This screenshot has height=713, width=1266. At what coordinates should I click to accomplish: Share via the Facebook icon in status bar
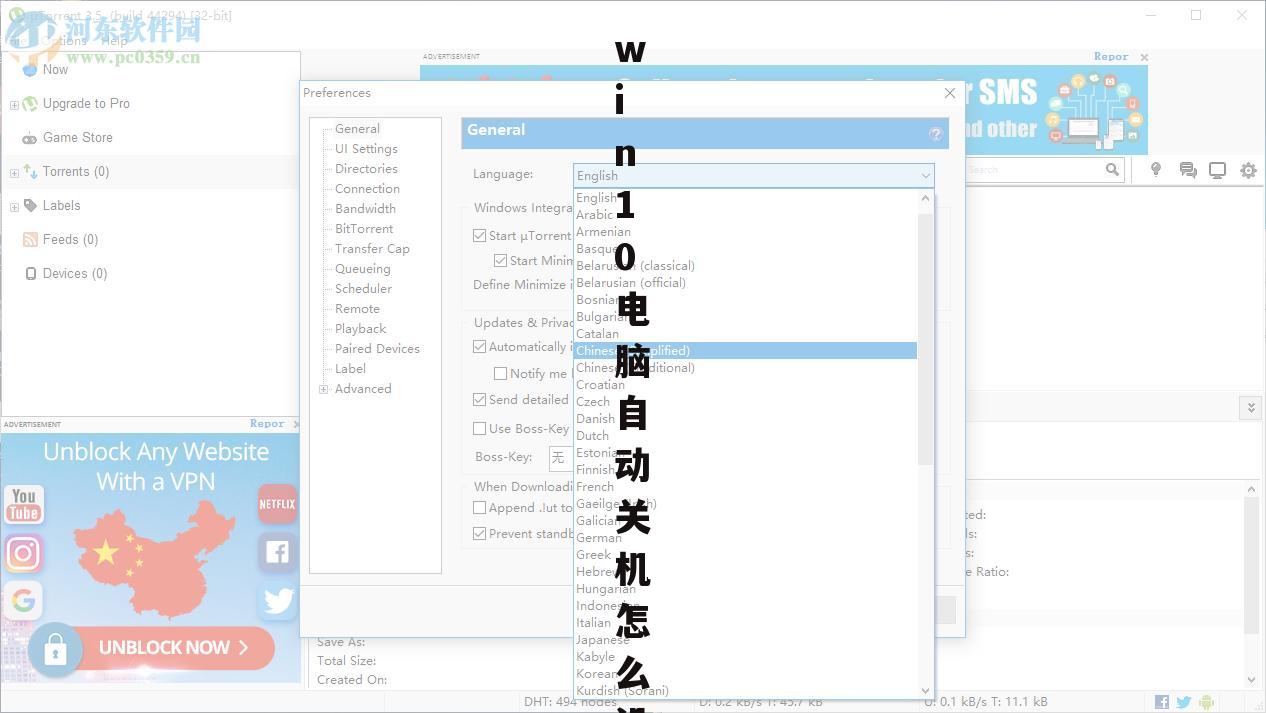click(1161, 702)
